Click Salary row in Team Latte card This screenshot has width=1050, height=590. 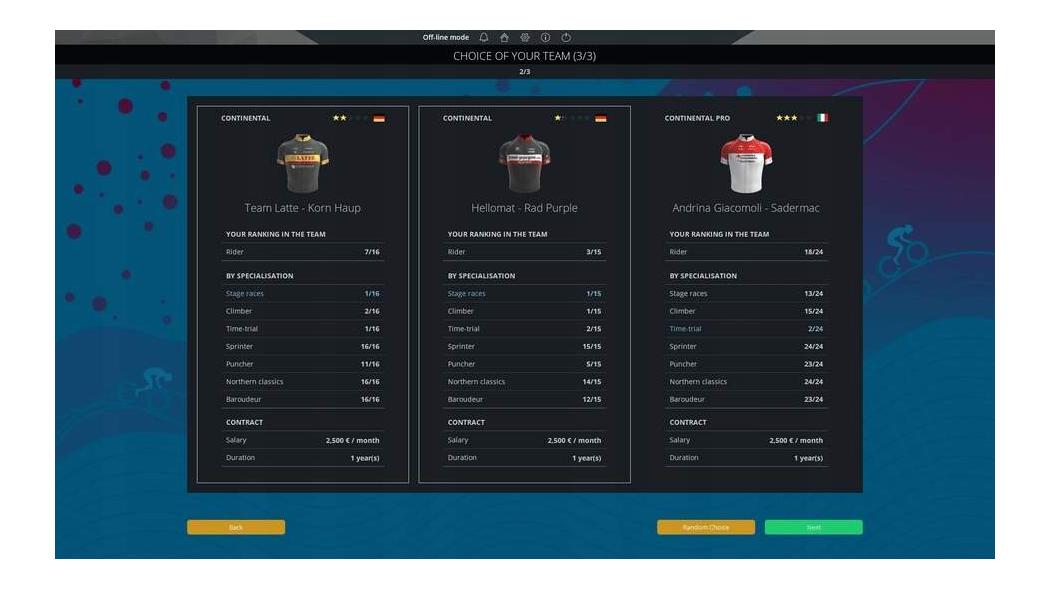(303, 440)
